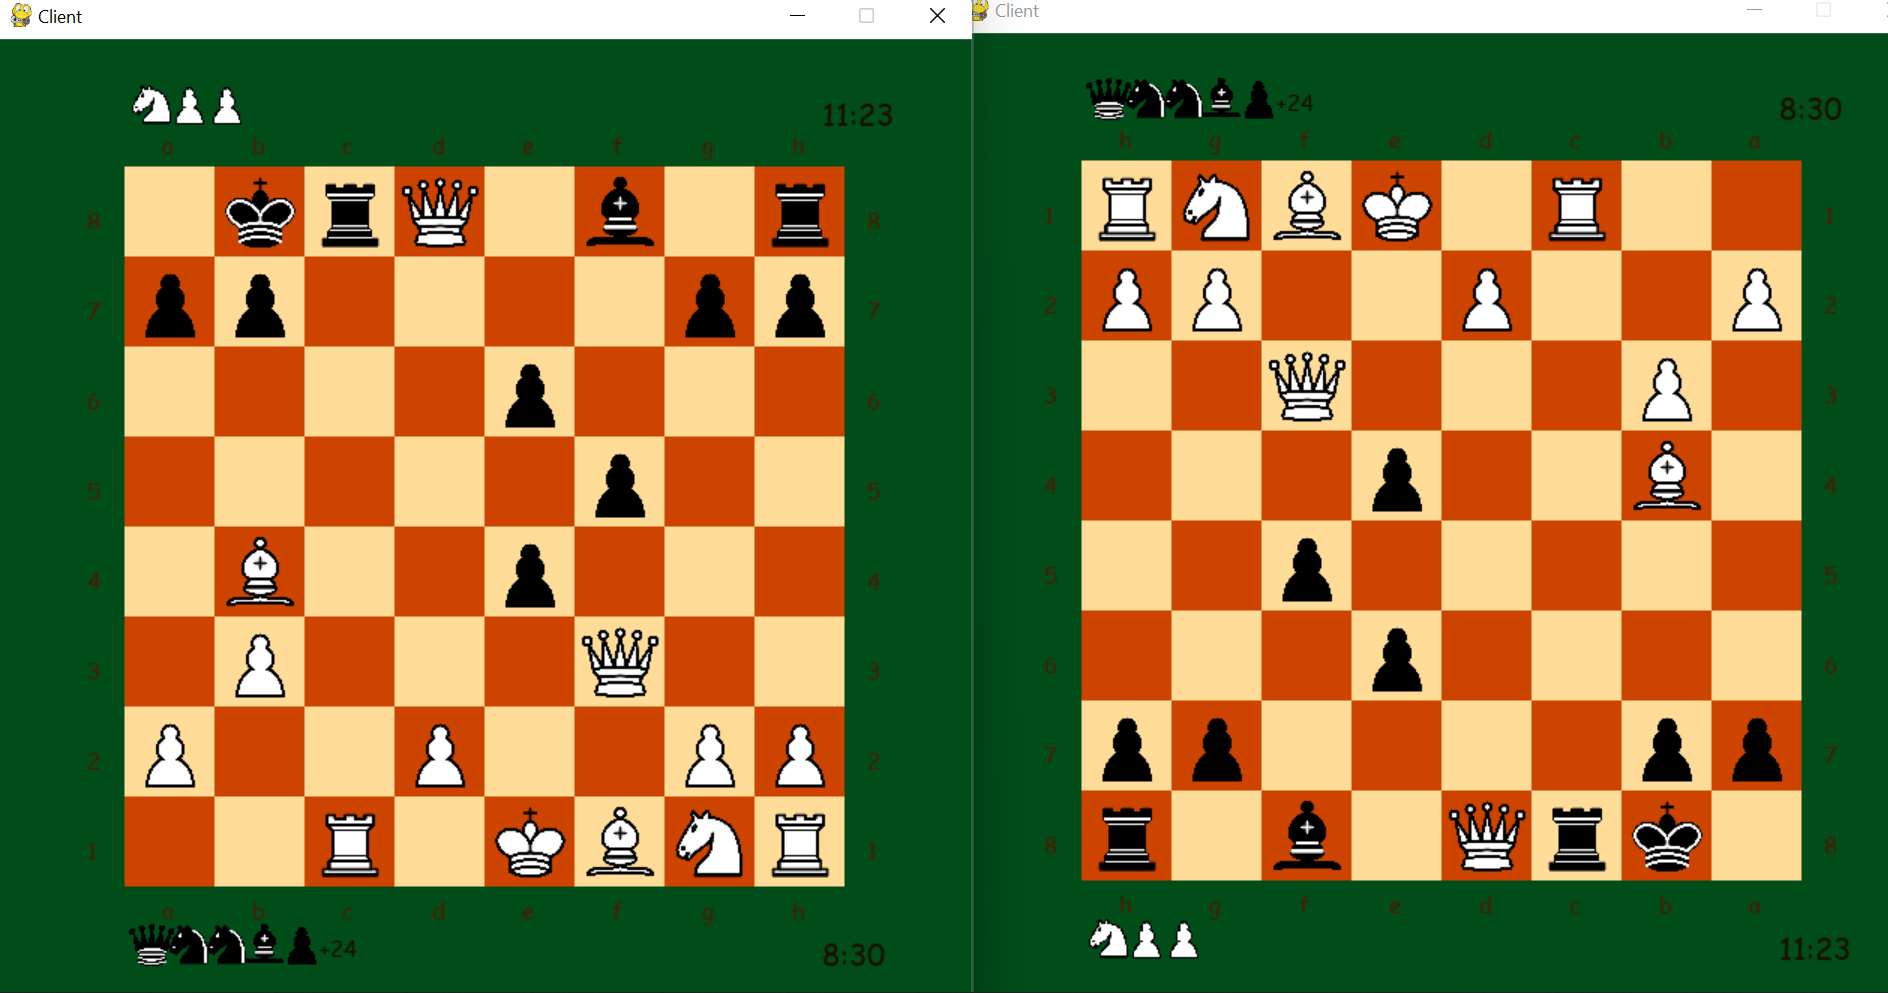Choose white bishop on b4 in left board
The width and height of the screenshot is (1888, 993).
click(260, 572)
